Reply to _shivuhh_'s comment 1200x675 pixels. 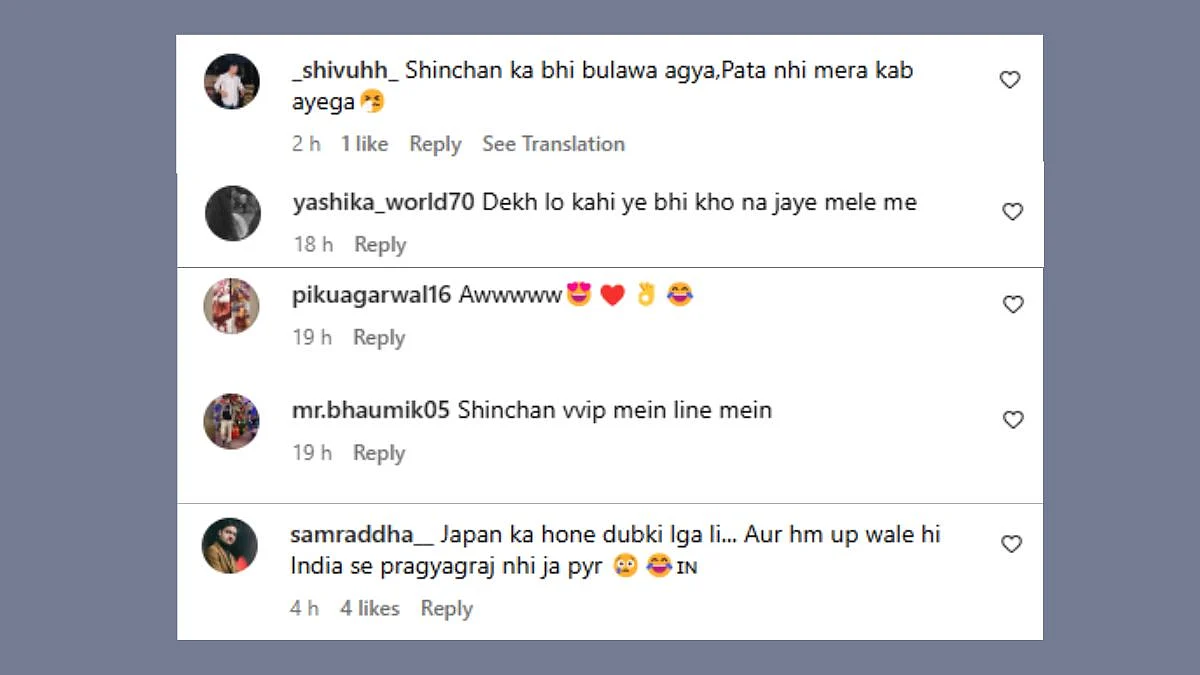pos(435,144)
